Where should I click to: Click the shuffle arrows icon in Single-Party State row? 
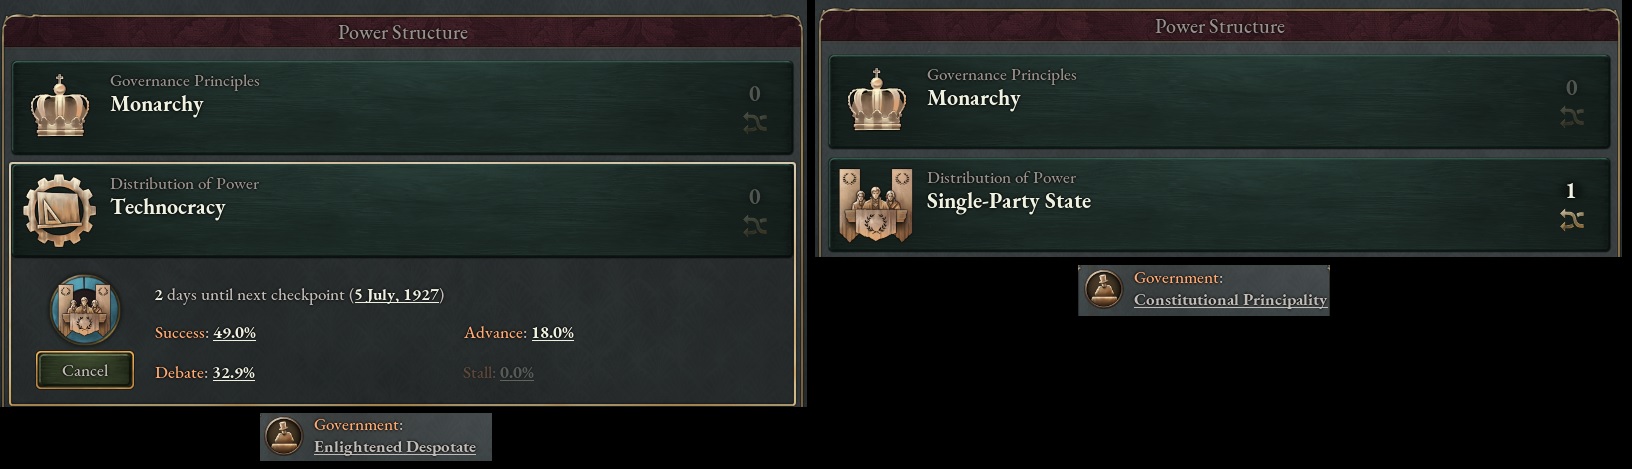pyautogui.click(x=1571, y=221)
